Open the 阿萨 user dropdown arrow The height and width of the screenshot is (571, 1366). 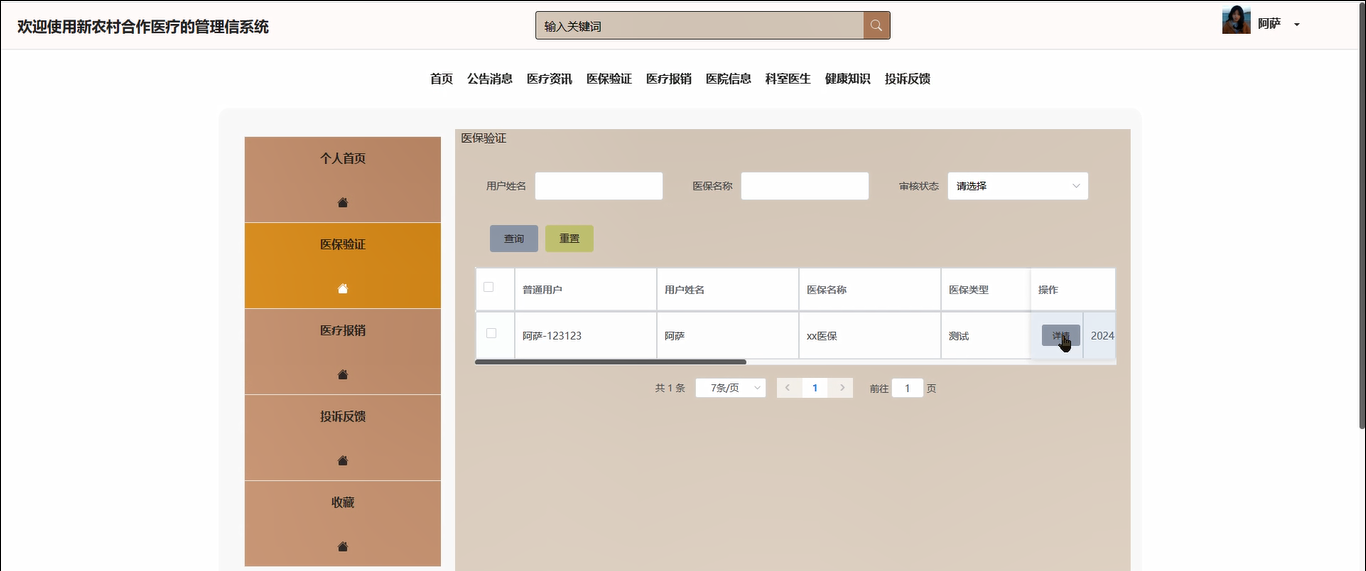tap(1297, 24)
